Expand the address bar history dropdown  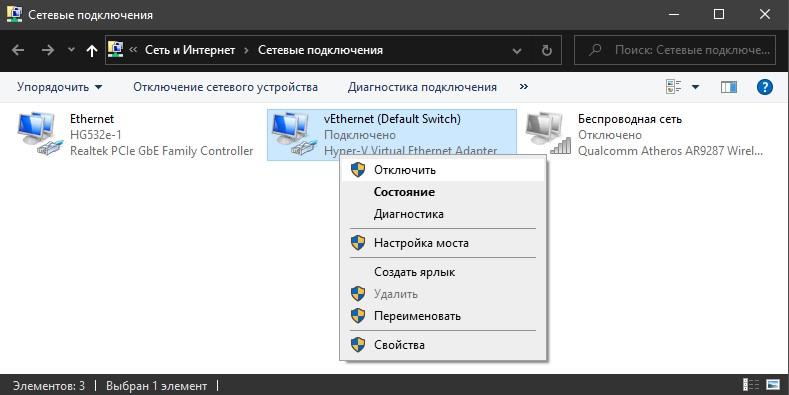click(517, 51)
